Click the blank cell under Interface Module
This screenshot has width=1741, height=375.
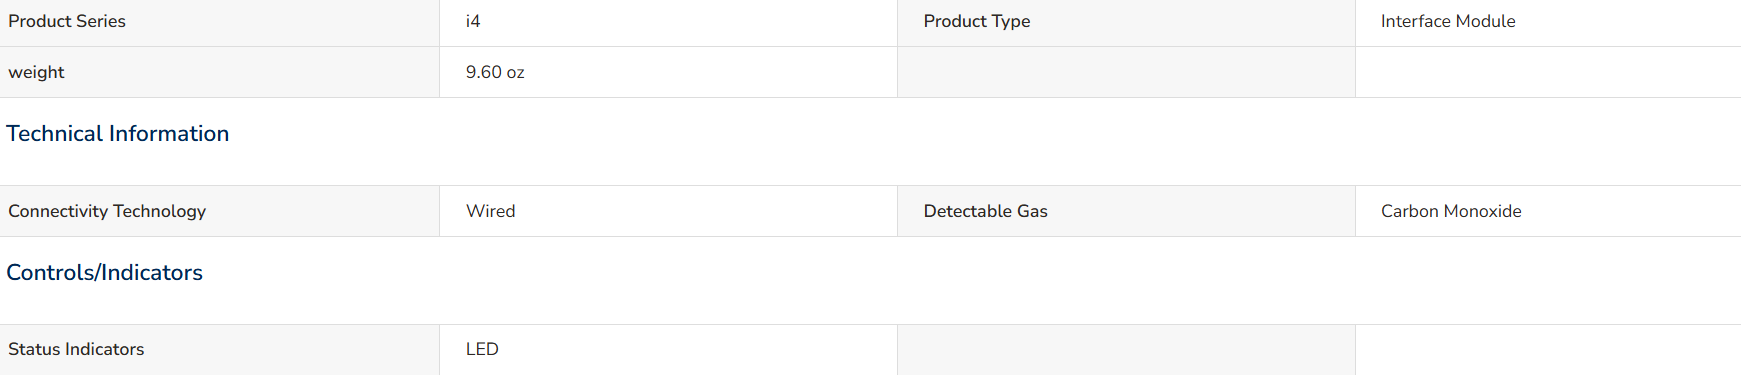pyautogui.click(x=1548, y=72)
